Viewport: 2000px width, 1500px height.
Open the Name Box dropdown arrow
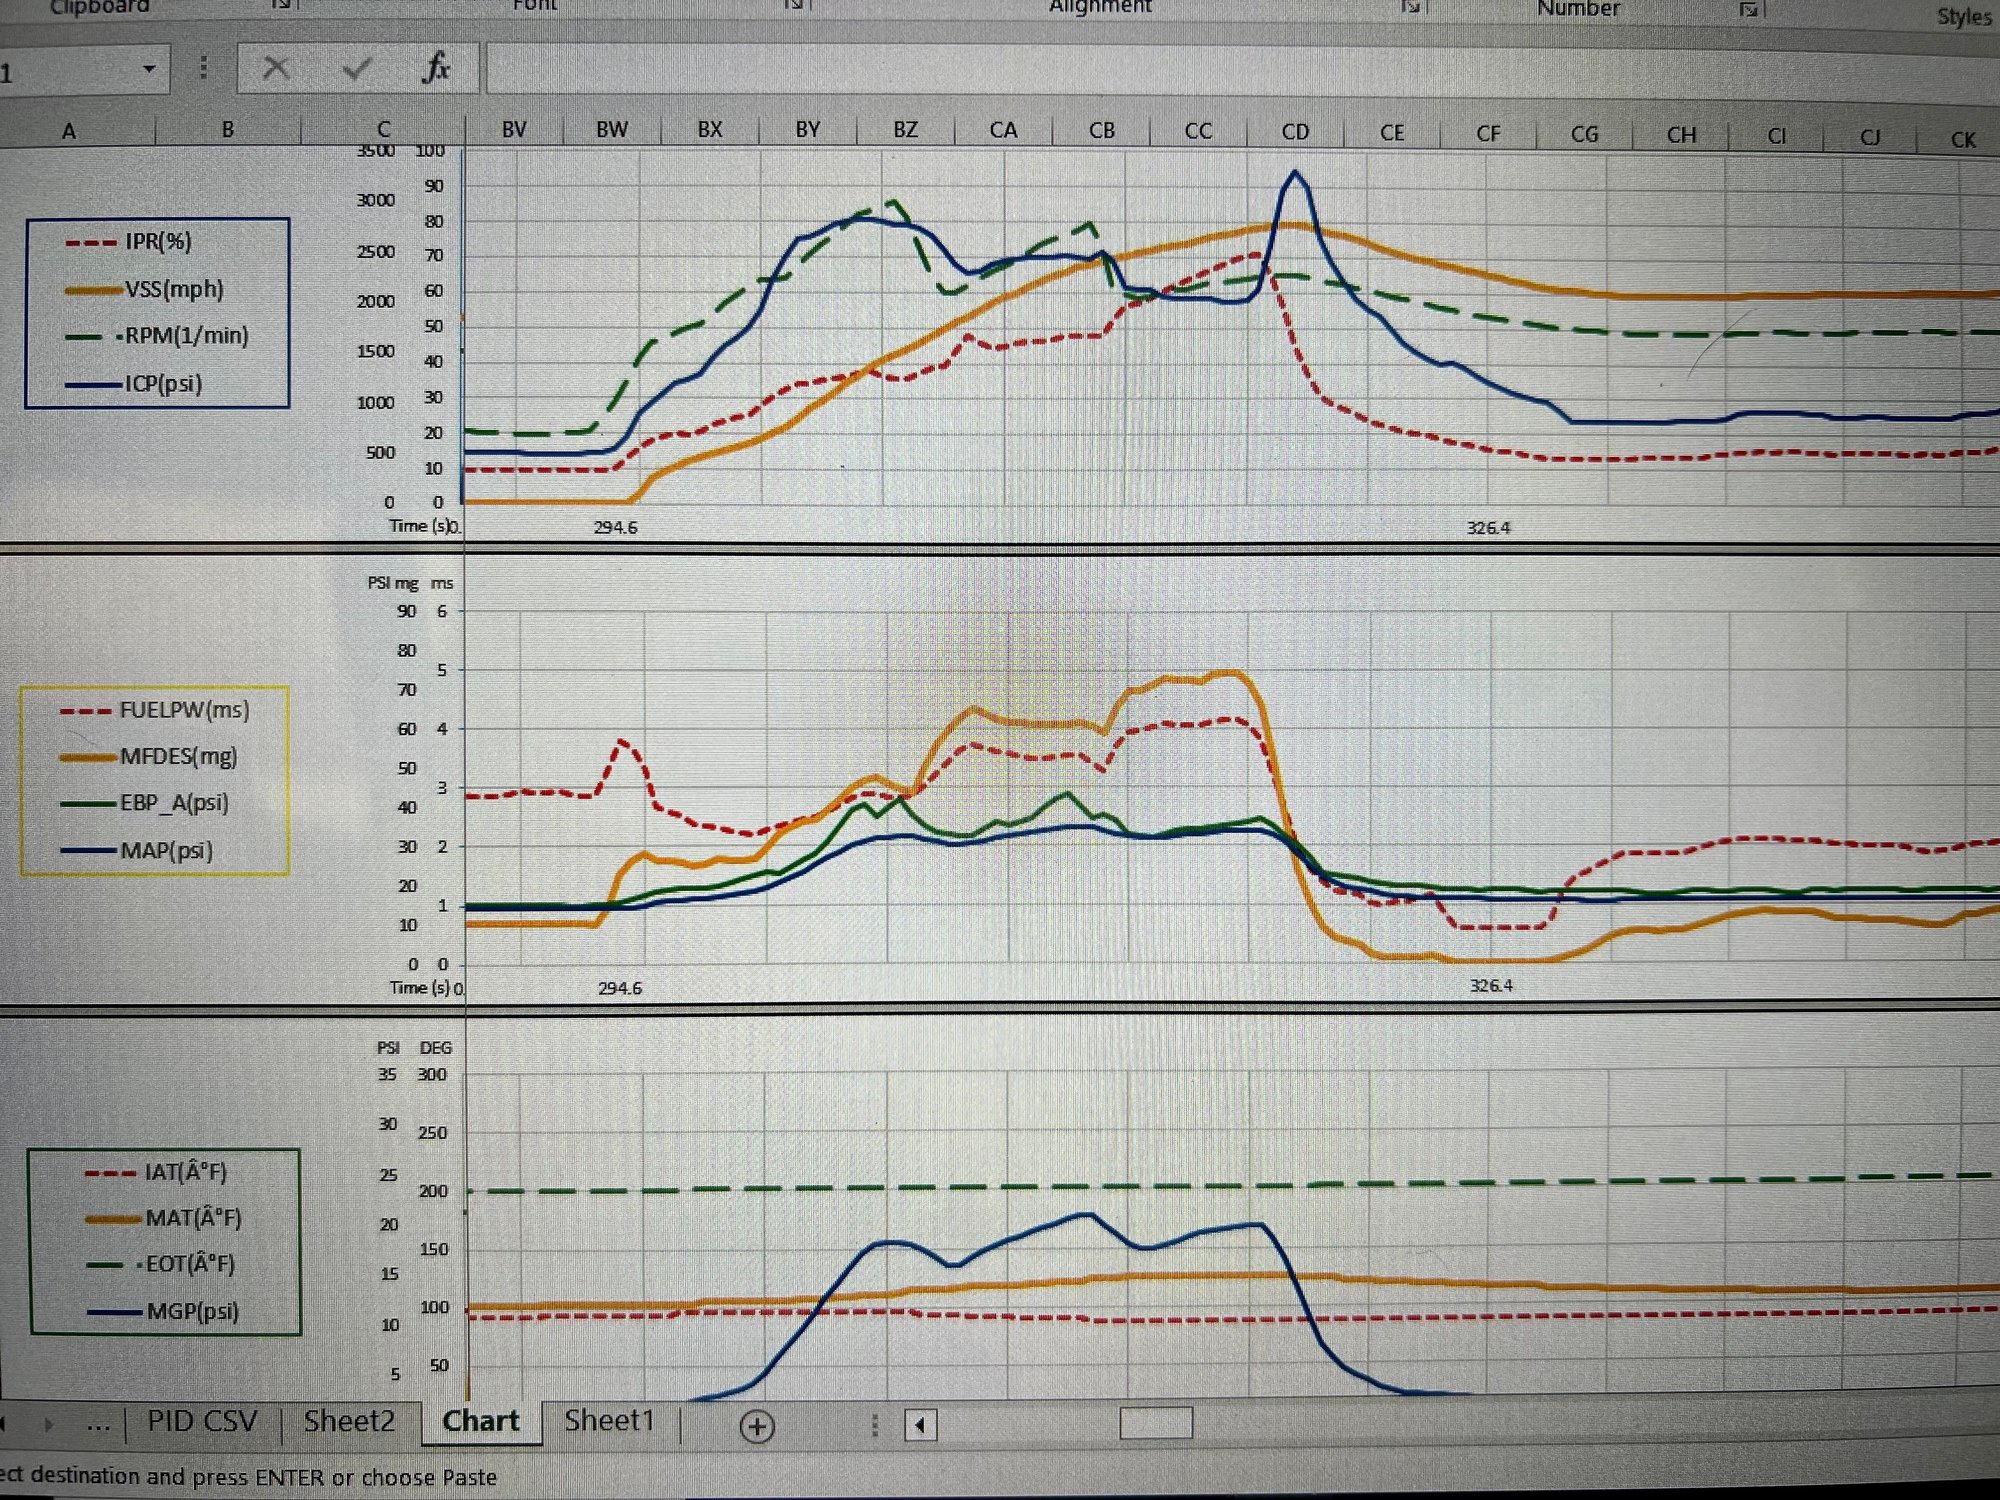[x=148, y=70]
